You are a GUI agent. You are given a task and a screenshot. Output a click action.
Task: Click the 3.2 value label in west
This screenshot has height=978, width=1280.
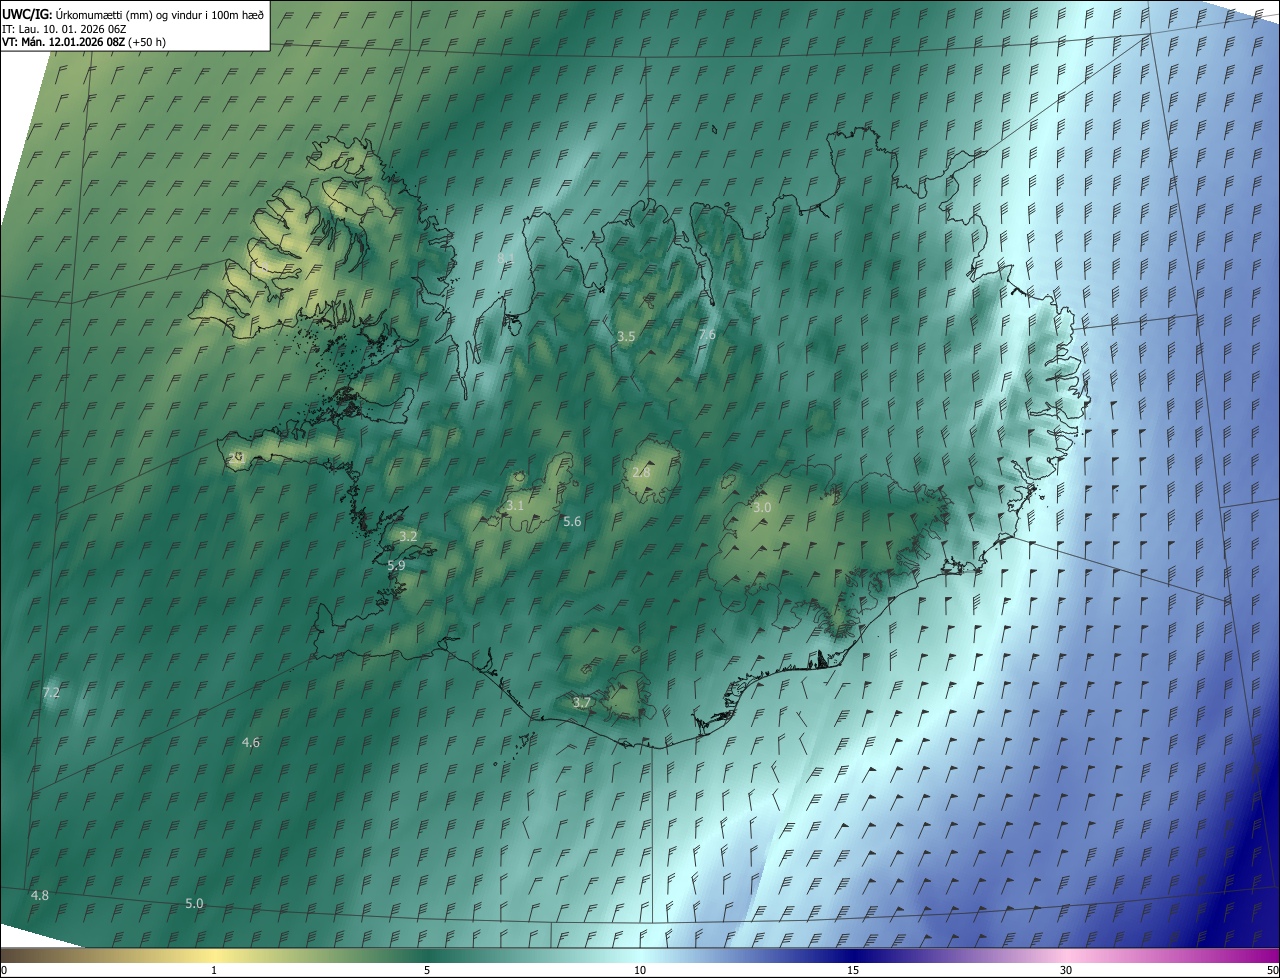tap(408, 537)
